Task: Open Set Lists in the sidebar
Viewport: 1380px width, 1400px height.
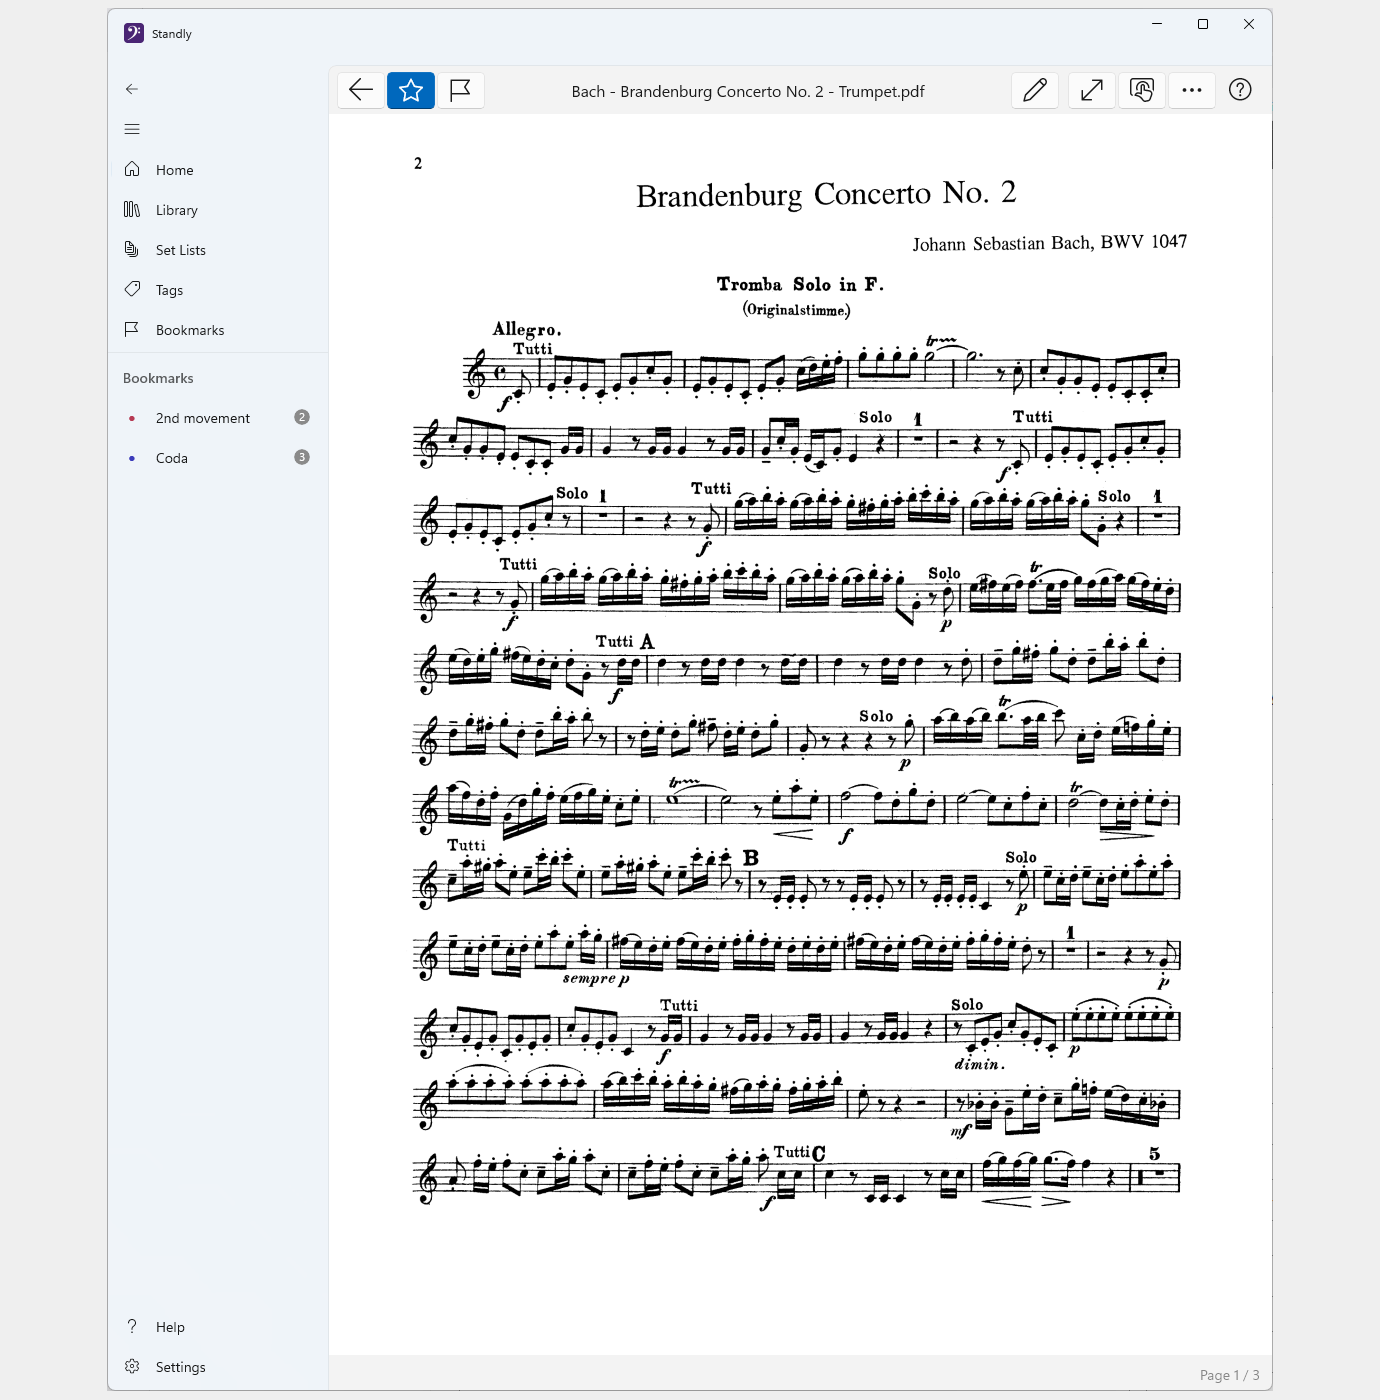Action: 218,250
